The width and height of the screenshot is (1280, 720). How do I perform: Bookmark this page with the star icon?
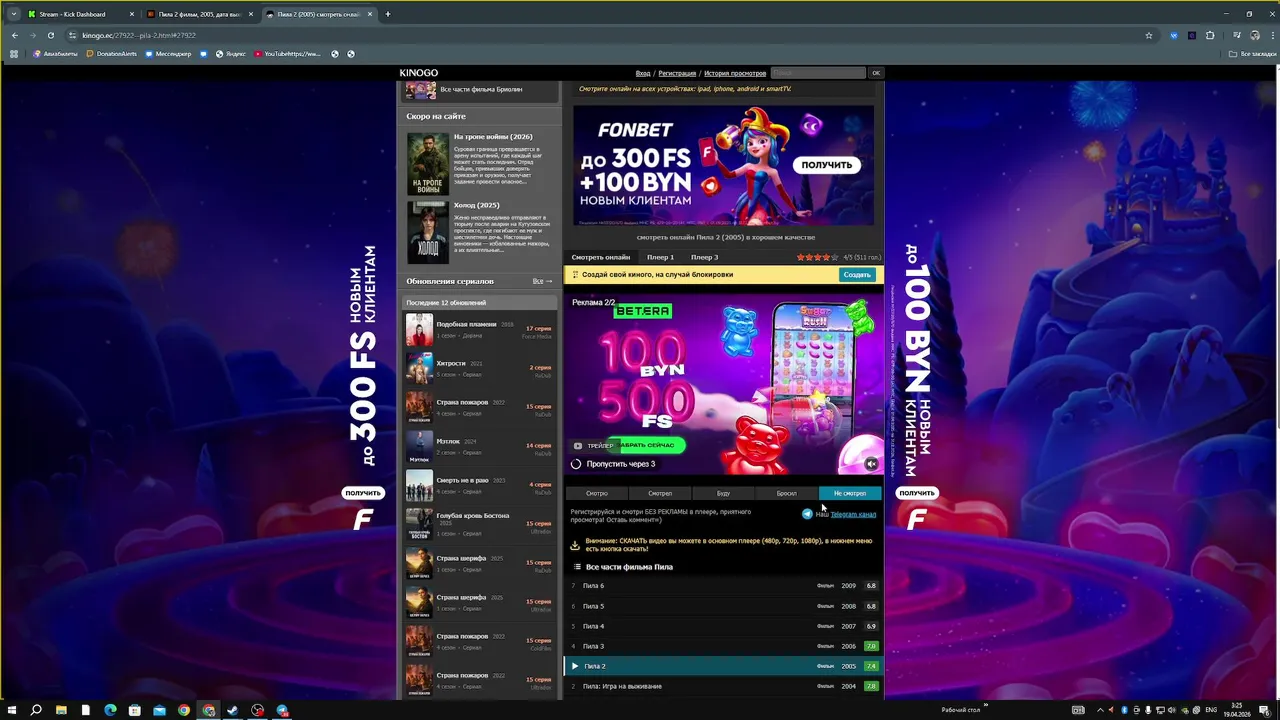pyautogui.click(x=1149, y=35)
